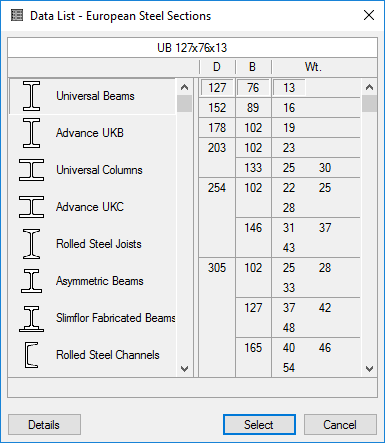Viewport: 385px width, 443px height.
Task: Click the data list icon in title bar
Action: pyautogui.click(x=17, y=15)
